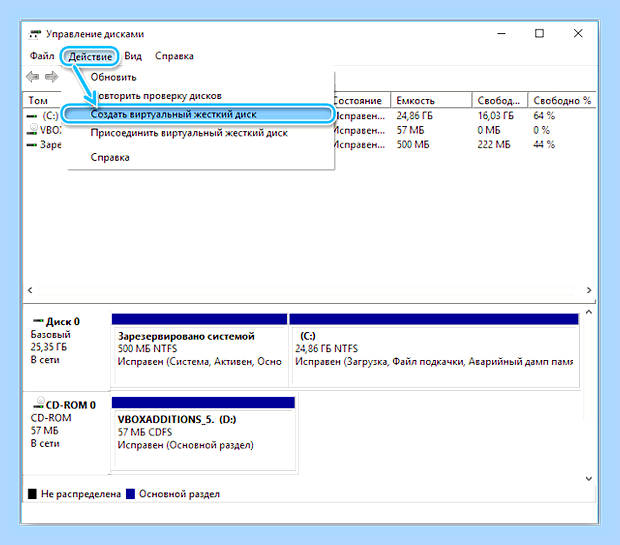This screenshot has height=545, width=620.
Task: Minimize the Disk Management window
Action: point(501,34)
